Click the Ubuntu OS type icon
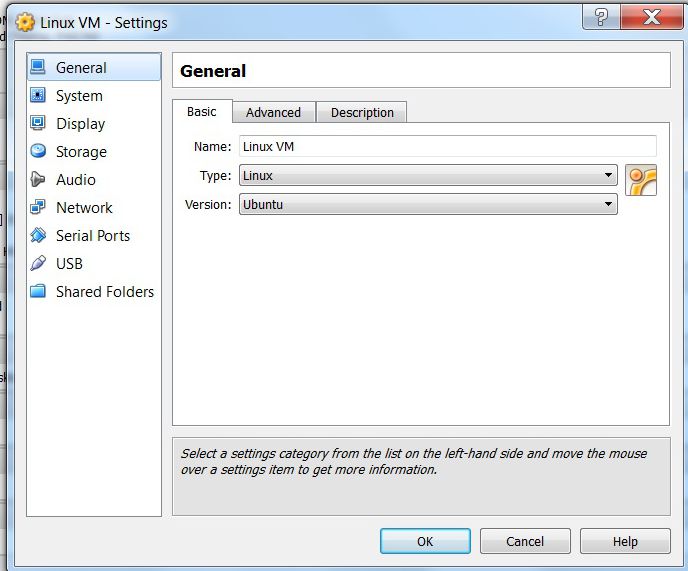688x571 pixels. click(x=641, y=180)
